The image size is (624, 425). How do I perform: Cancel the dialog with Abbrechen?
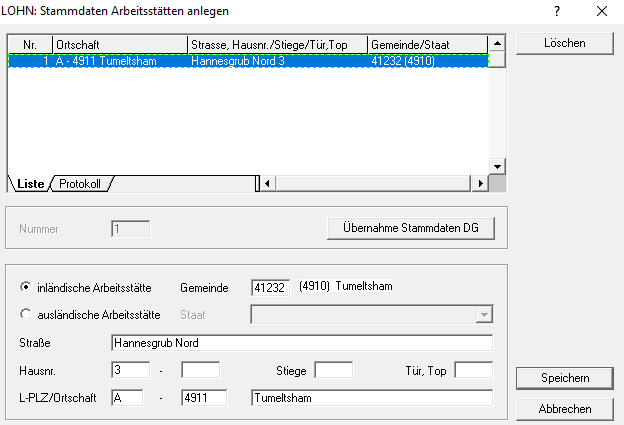click(x=565, y=408)
